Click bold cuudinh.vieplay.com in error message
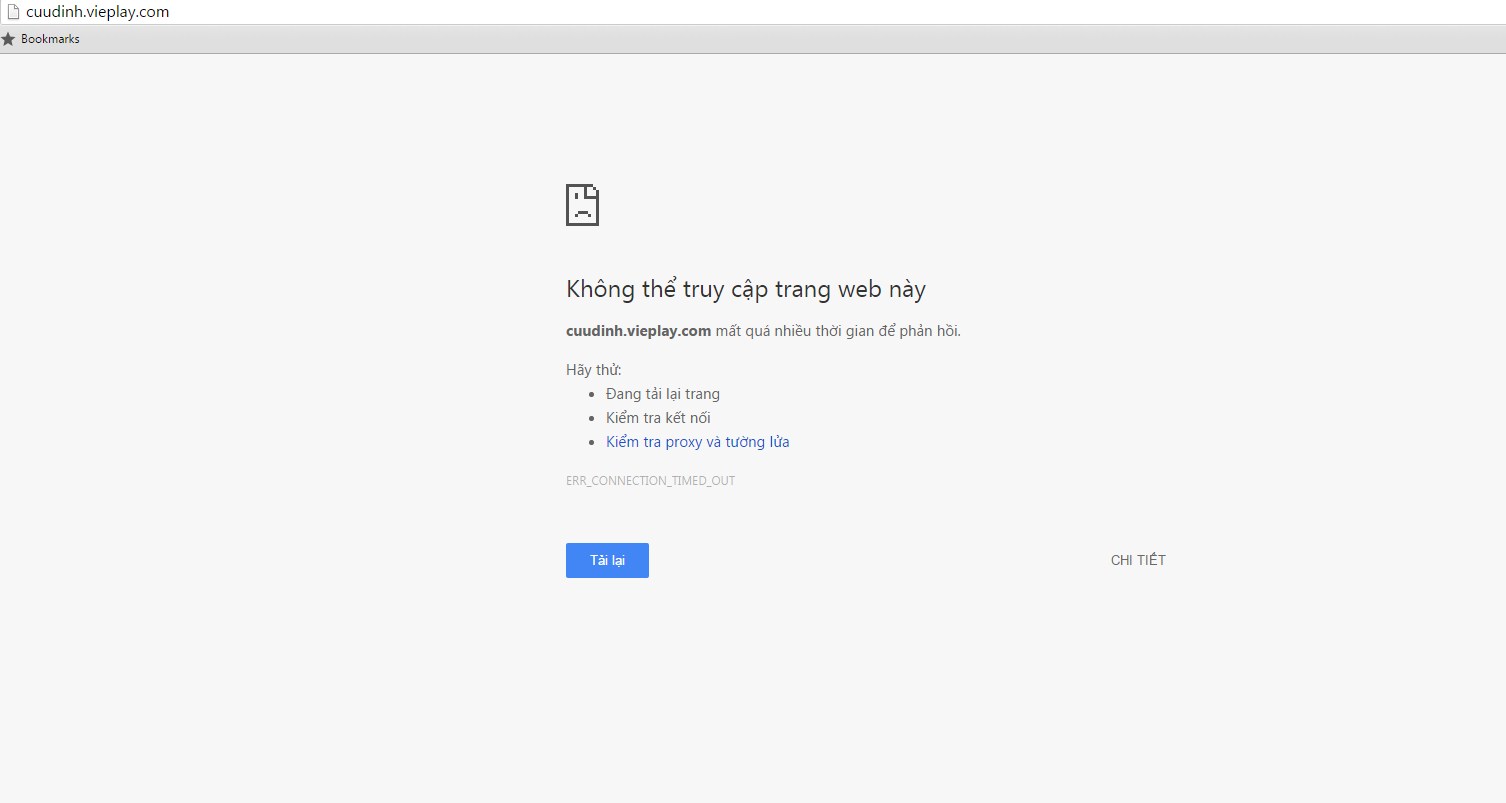 click(x=638, y=331)
